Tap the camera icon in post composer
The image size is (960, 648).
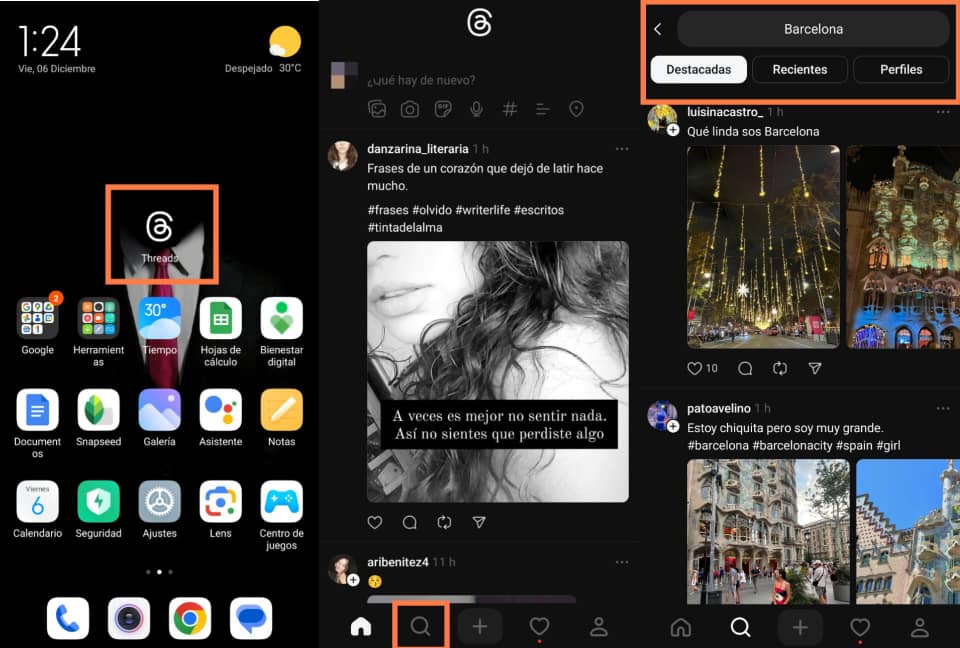tap(410, 109)
